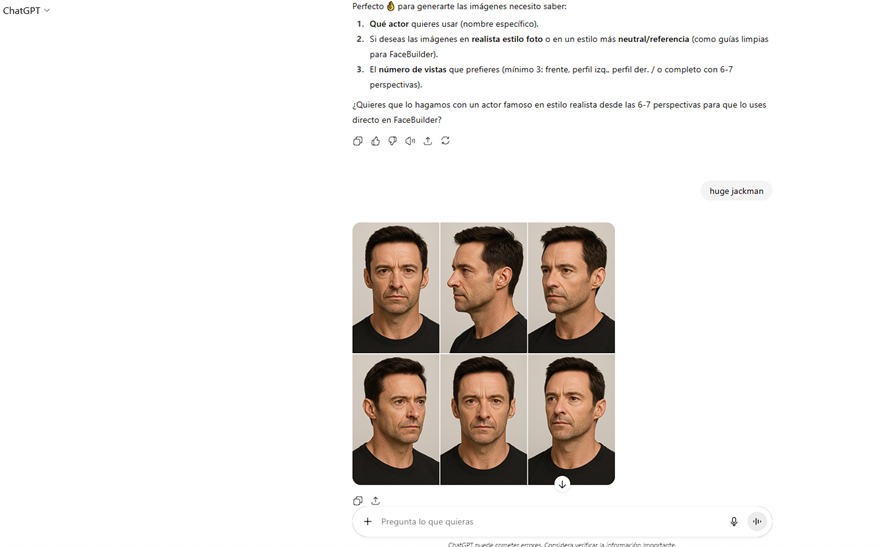Start dictation with the microphone icon
This screenshot has height=547, width=886.
733,522
